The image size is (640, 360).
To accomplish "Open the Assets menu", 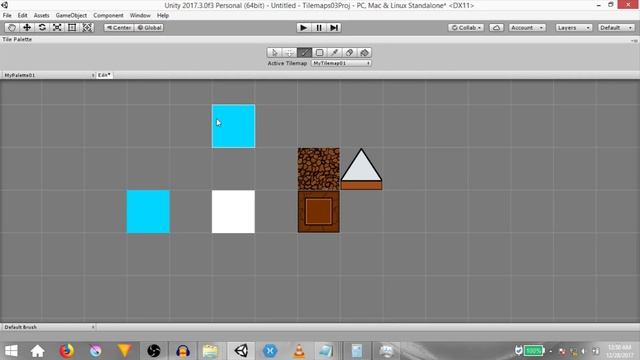I will coord(41,16).
